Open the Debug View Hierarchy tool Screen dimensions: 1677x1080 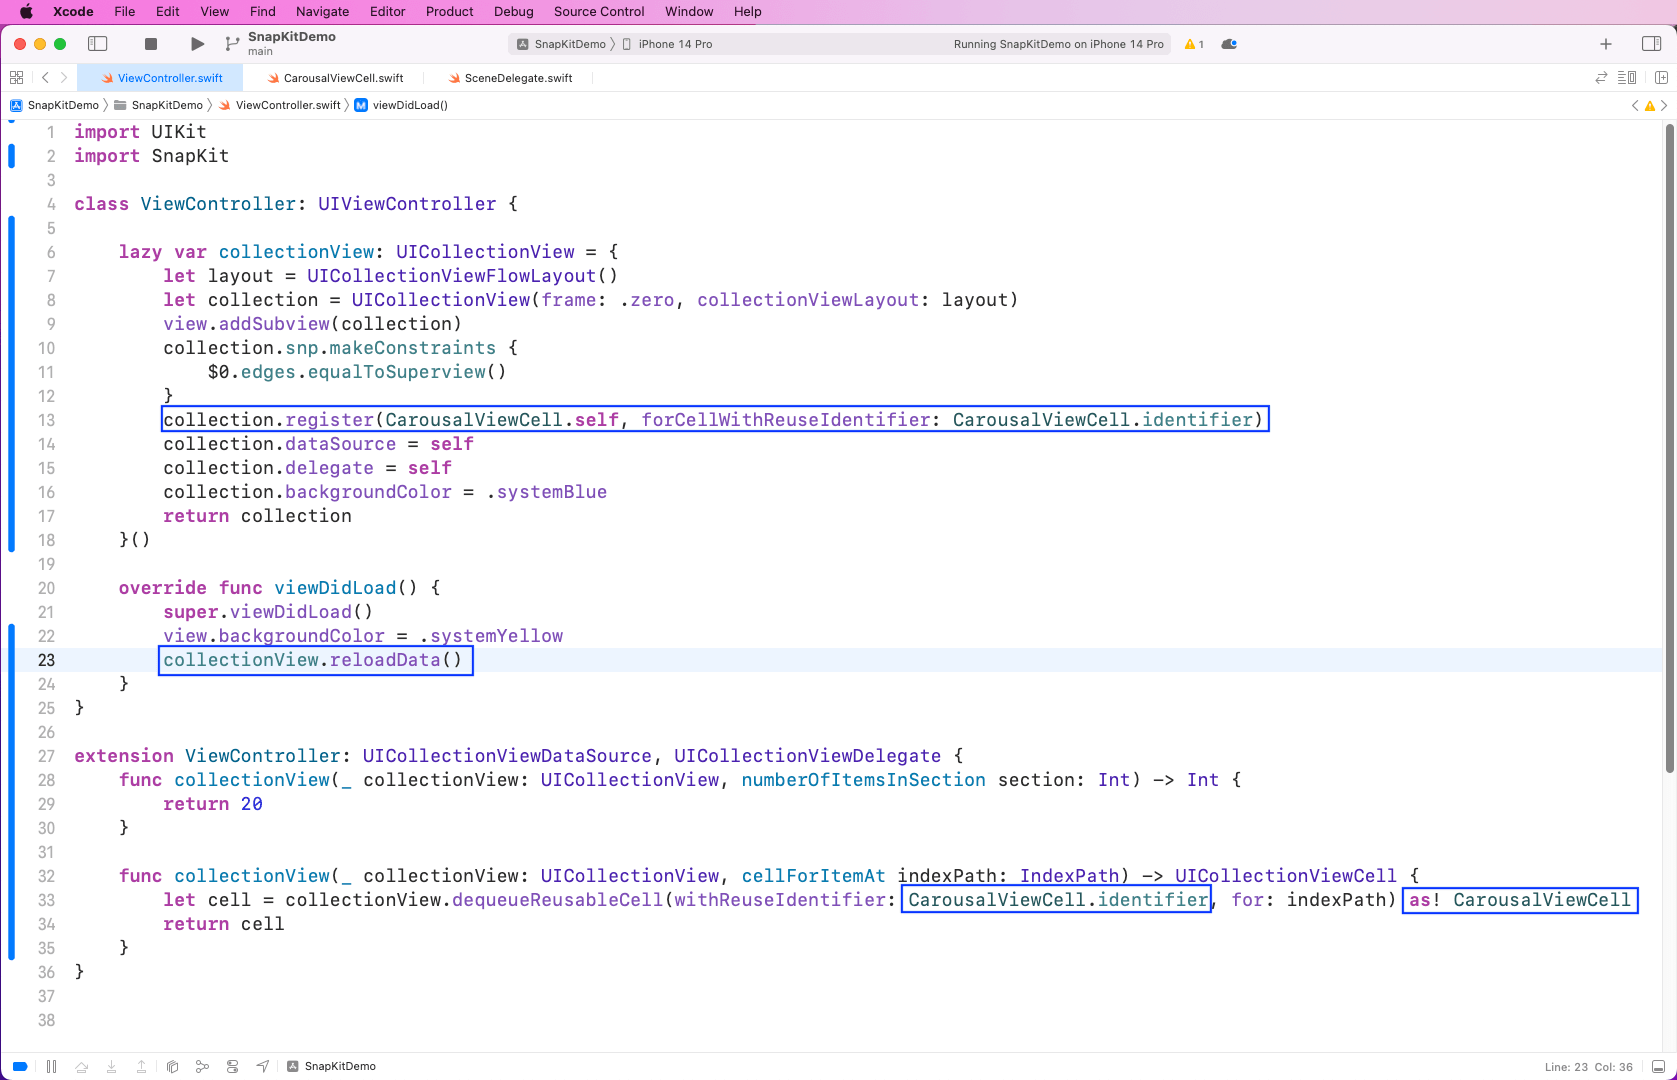click(172, 1066)
